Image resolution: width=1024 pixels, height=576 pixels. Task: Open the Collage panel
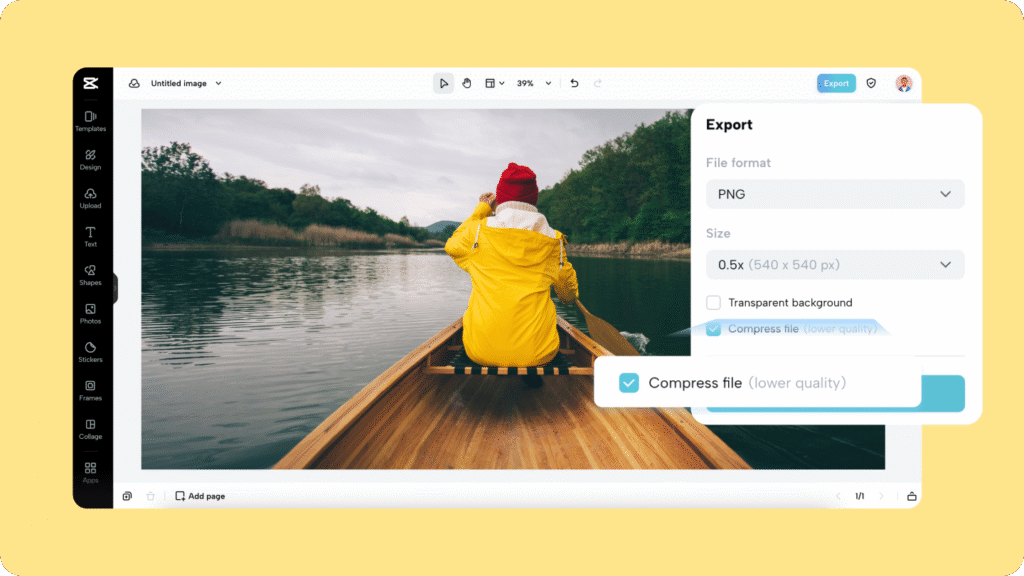tap(90, 429)
